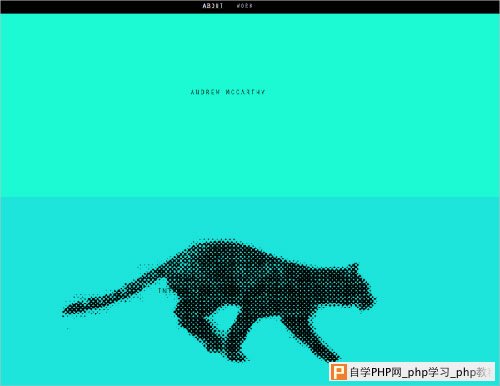Image resolution: width=500 pixels, height=386 pixels.
Task: Click the darker cyan lower section background
Action: [x=433, y=250]
